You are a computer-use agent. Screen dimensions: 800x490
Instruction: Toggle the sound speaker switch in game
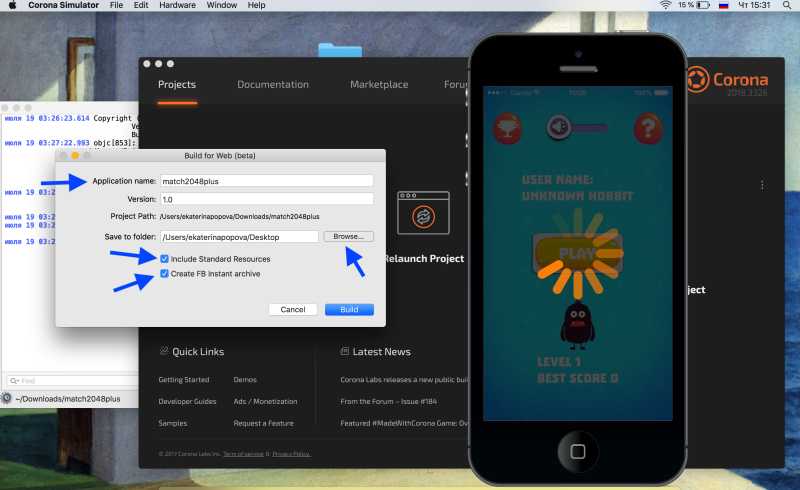pos(577,127)
